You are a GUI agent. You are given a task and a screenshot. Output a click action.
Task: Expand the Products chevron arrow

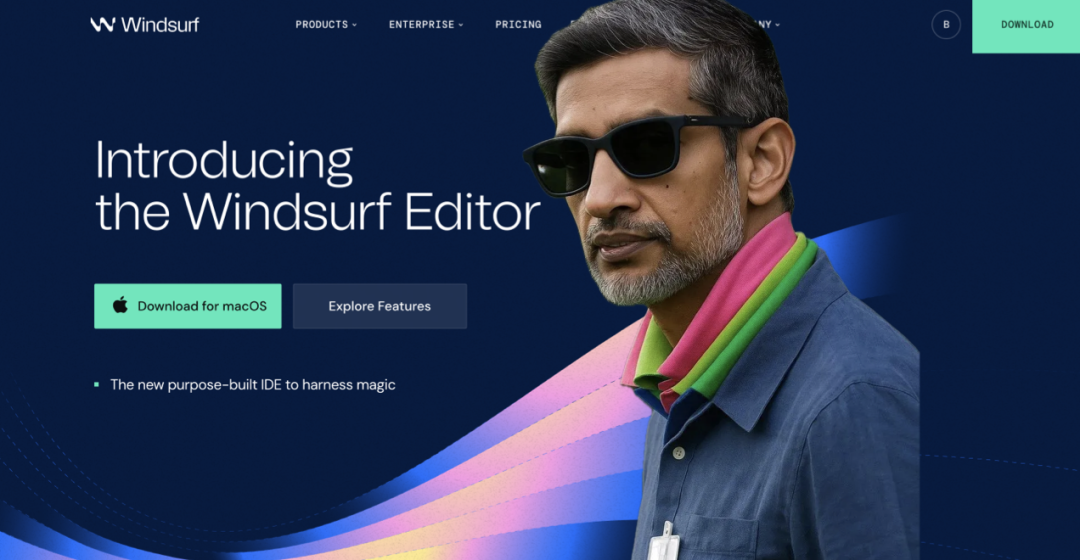tap(355, 25)
